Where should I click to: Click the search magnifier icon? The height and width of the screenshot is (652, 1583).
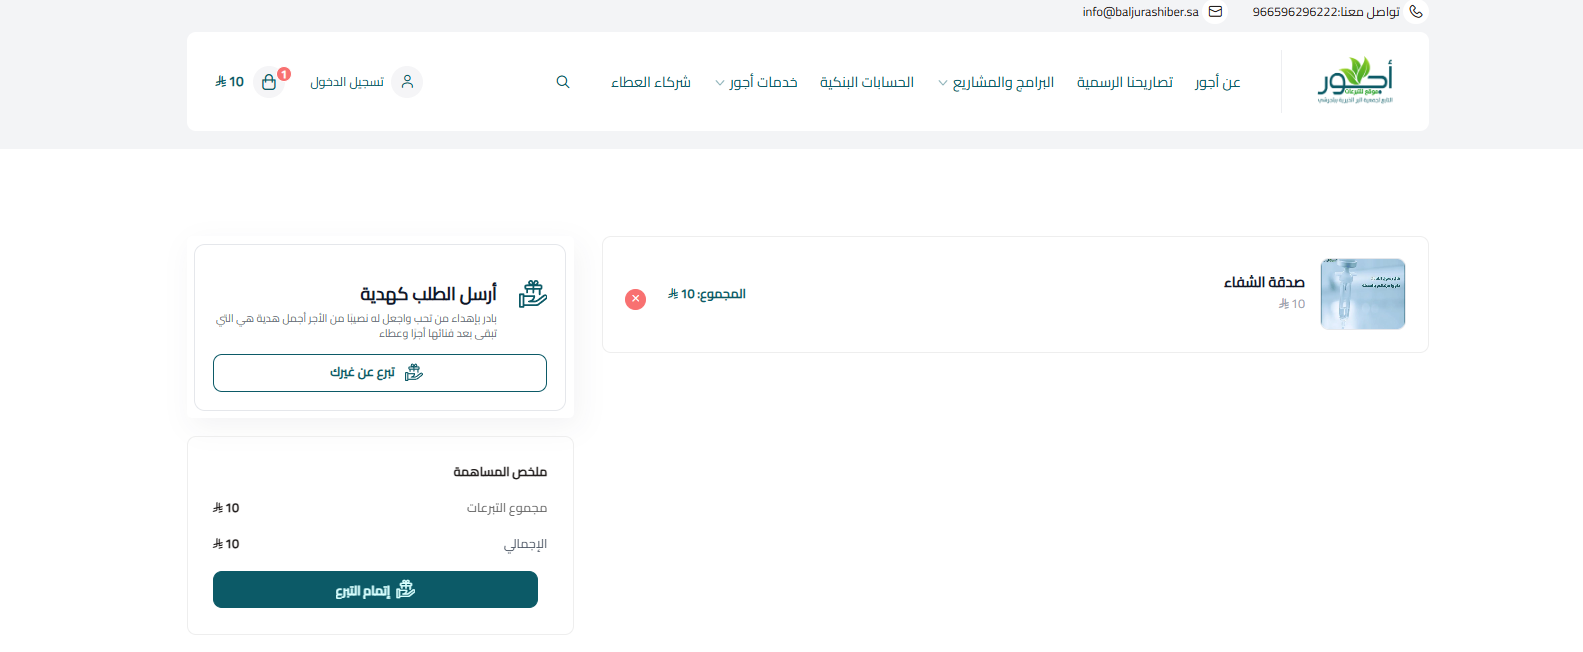(x=563, y=82)
